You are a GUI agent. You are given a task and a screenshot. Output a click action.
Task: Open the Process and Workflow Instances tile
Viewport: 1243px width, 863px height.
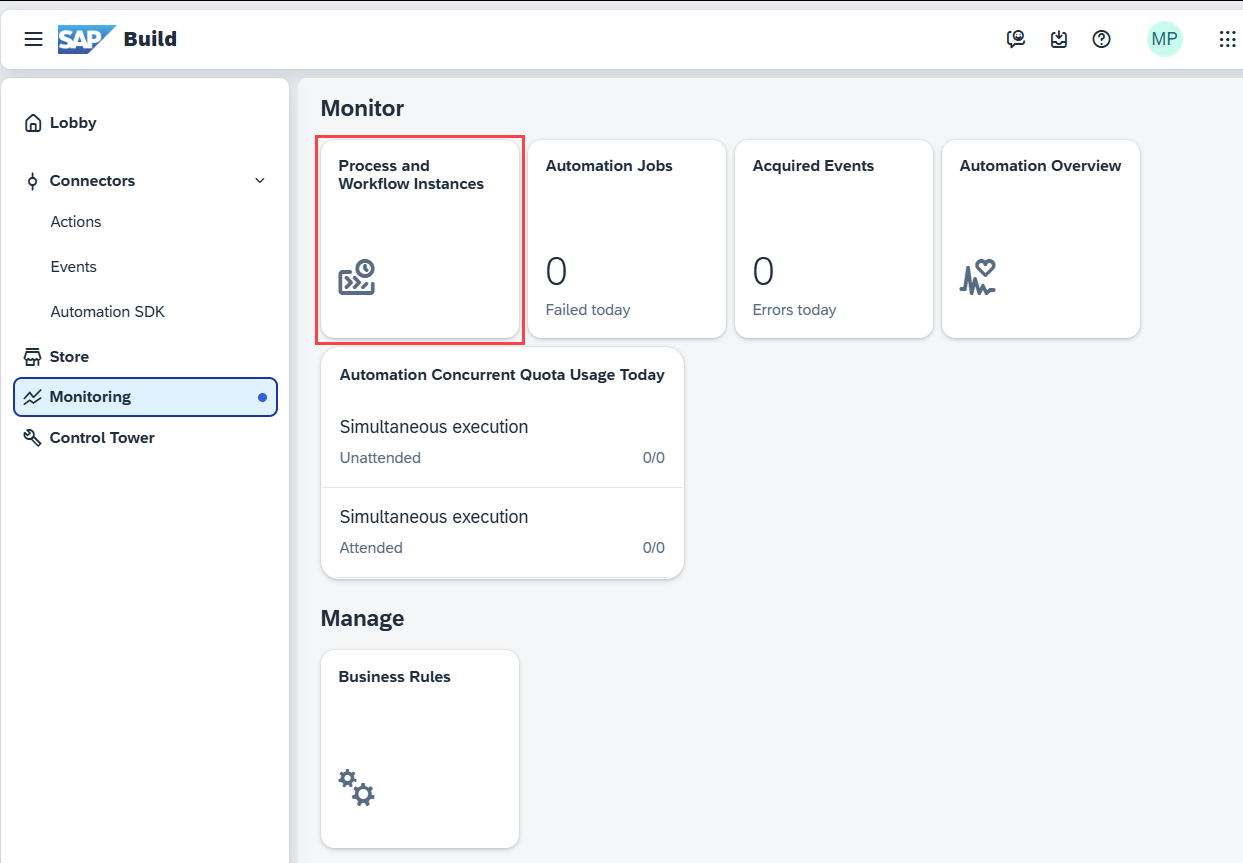pos(420,239)
